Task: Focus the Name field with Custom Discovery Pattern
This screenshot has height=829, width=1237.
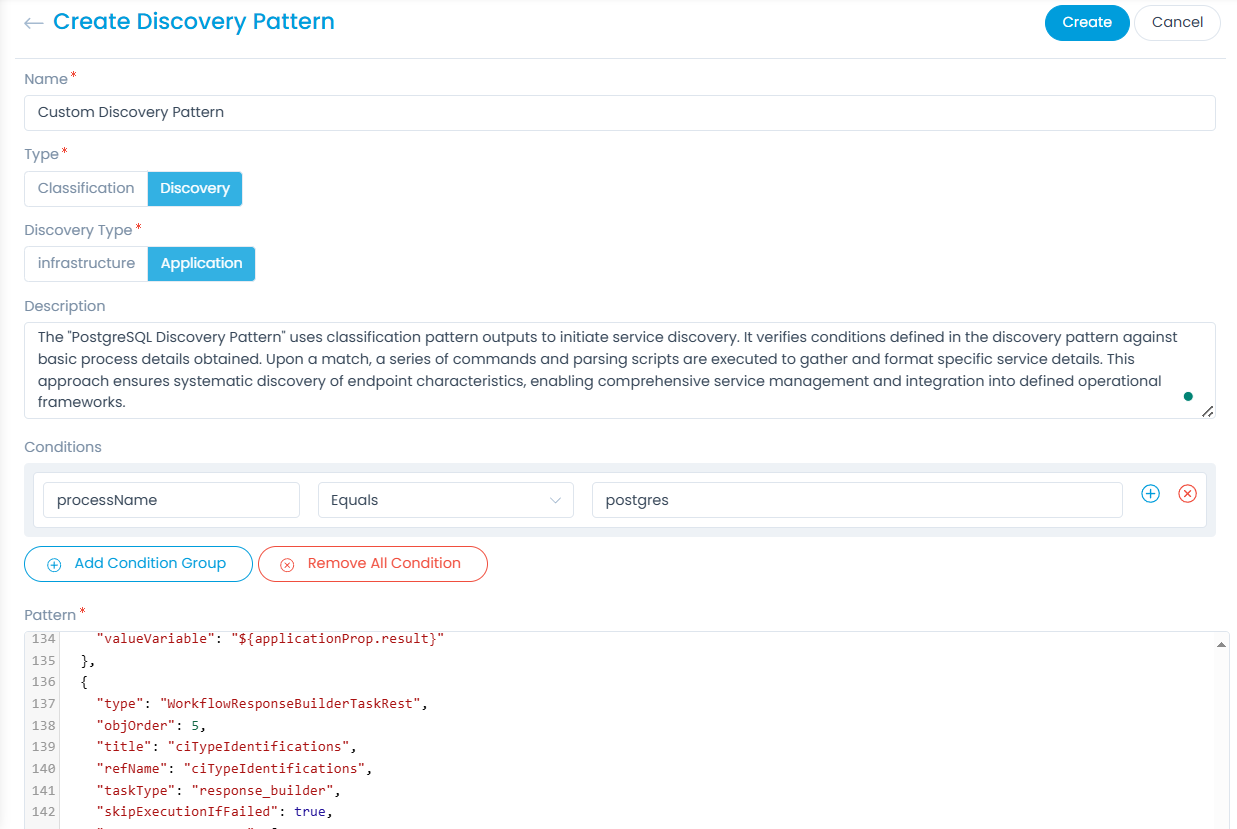Action: [x=619, y=113]
